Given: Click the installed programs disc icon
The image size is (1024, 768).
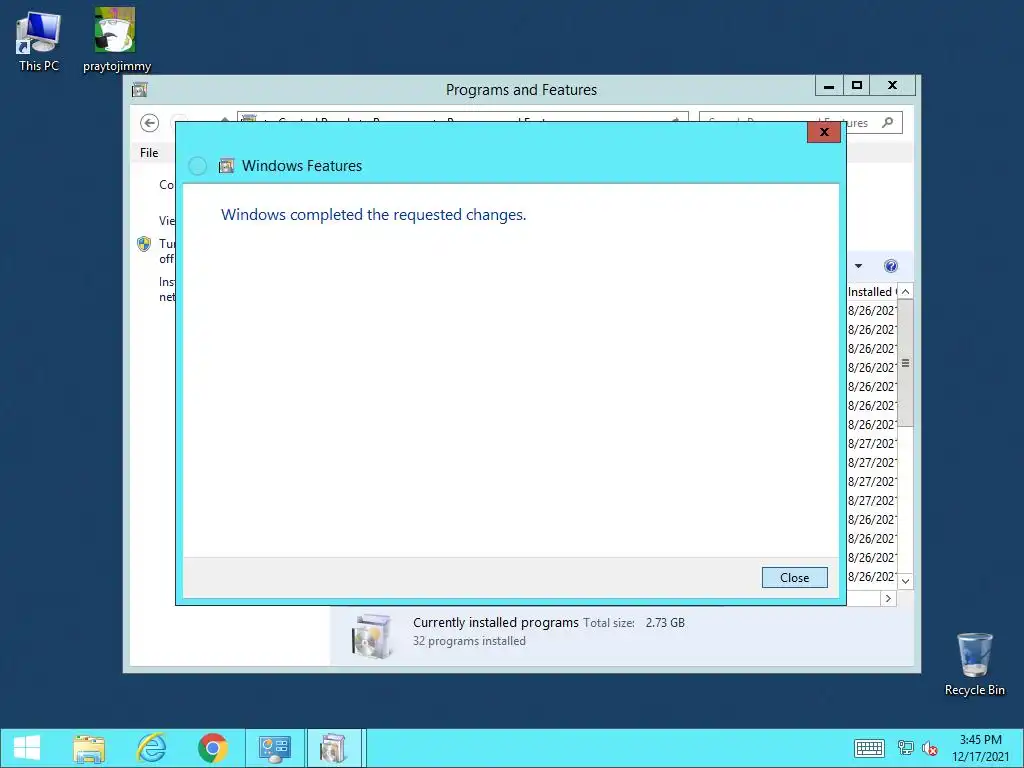Looking at the screenshot, I should [372, 635].
